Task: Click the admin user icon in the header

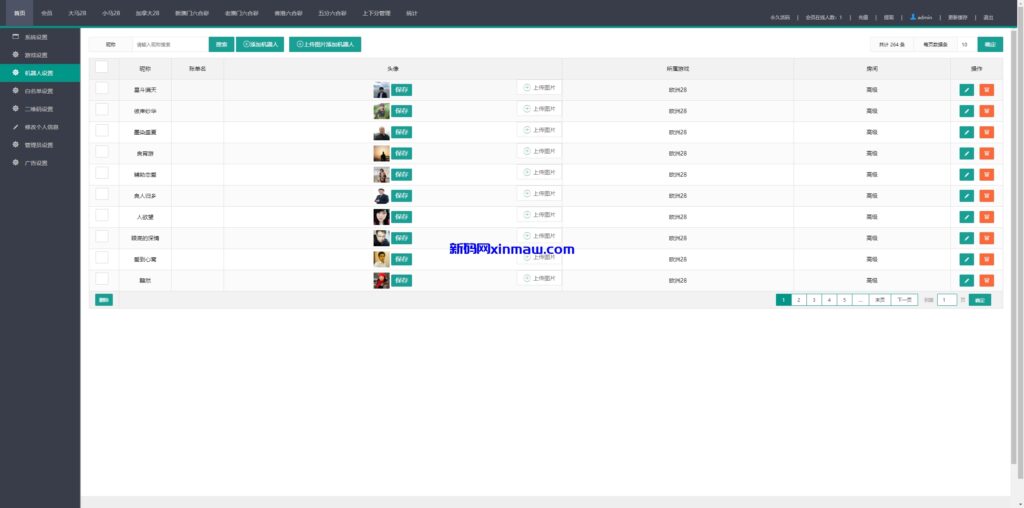Action: coord(913,17)
